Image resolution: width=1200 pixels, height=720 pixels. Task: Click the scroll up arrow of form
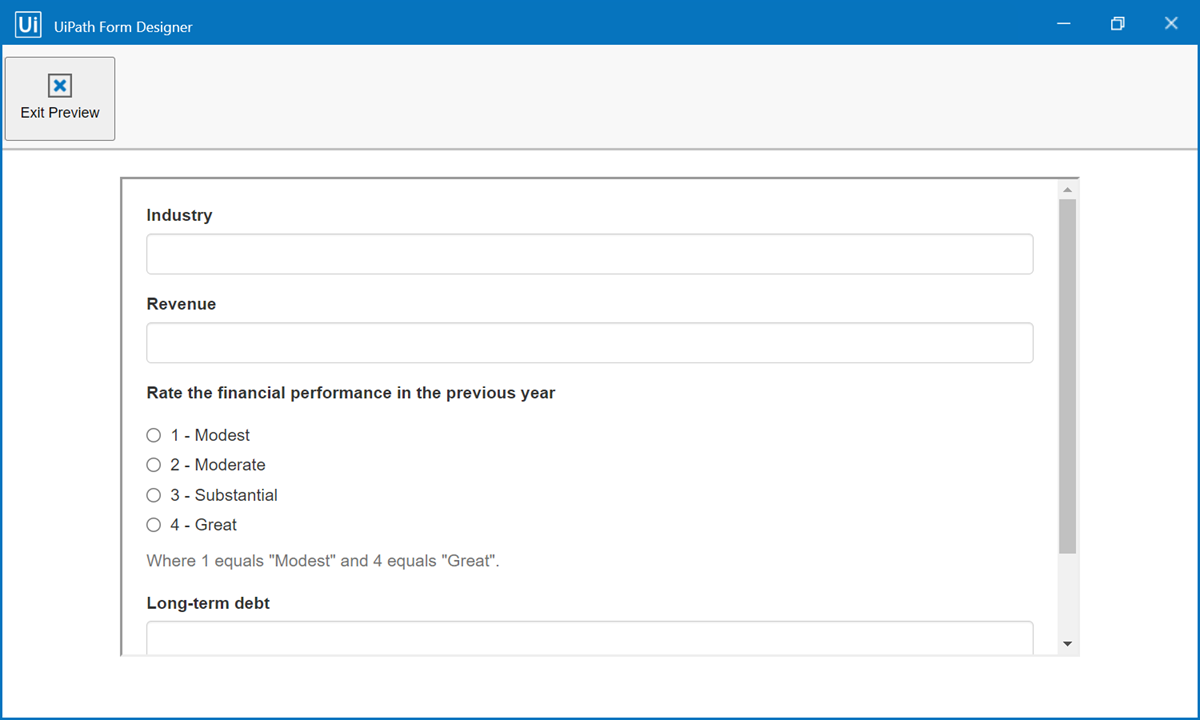click(x=1067, y=189)
